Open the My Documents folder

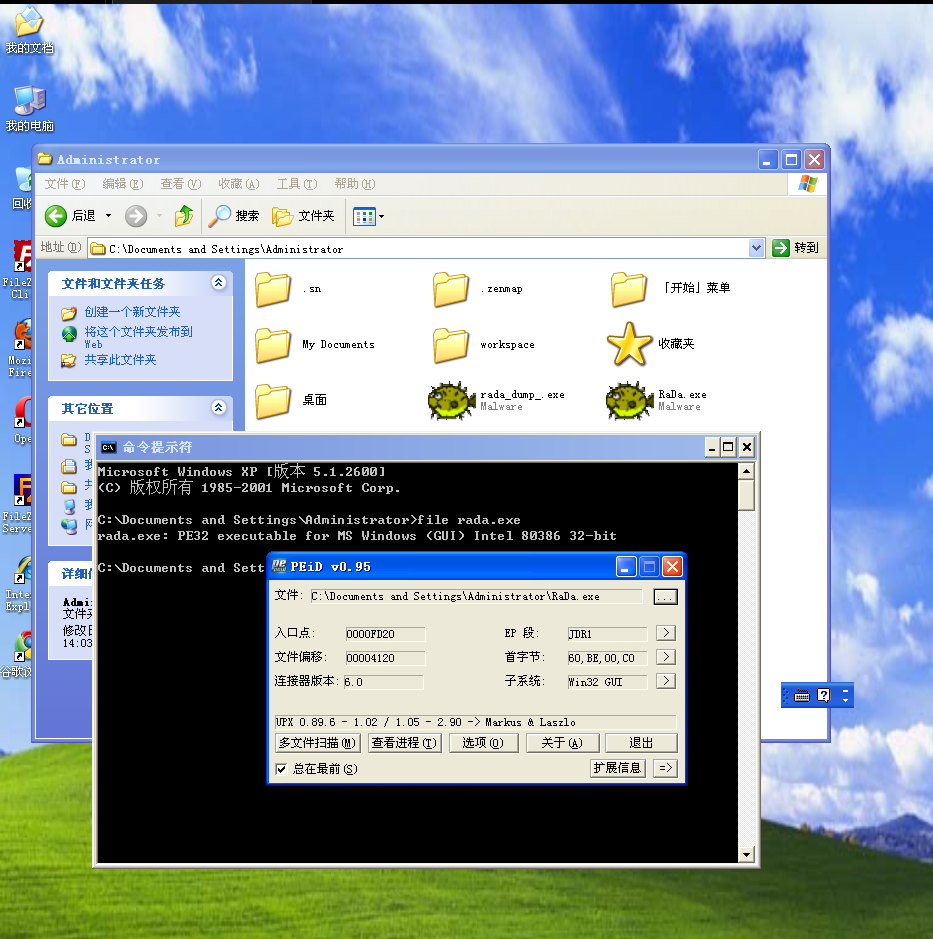(x=314, y=345)
